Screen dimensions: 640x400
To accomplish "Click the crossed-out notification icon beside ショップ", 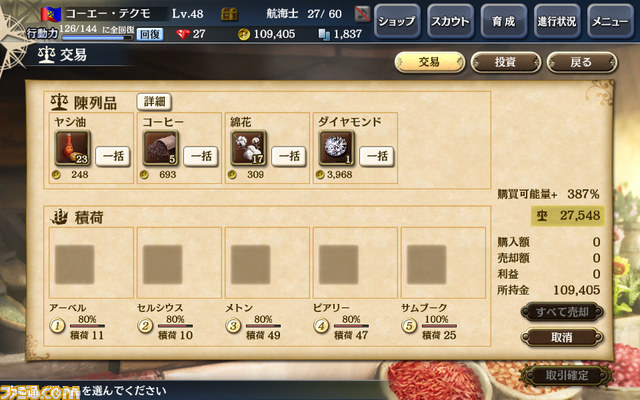I will (x=362, y=14).
